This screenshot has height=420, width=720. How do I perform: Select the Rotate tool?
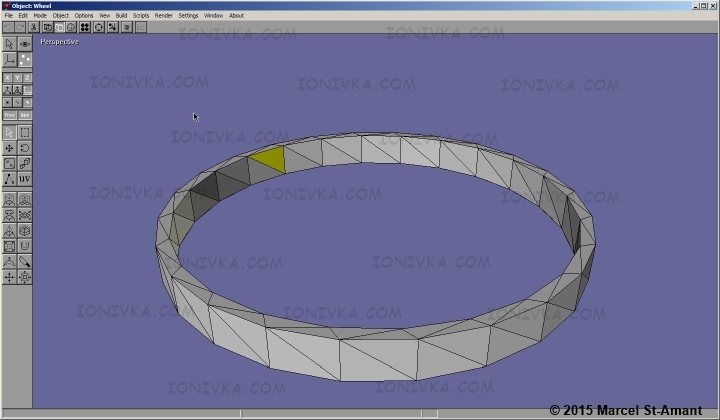pos(25,148)
